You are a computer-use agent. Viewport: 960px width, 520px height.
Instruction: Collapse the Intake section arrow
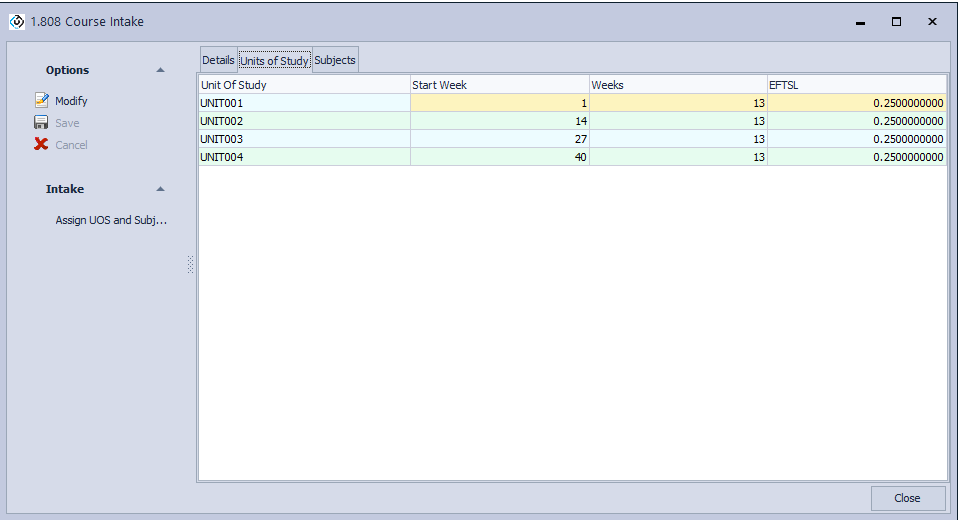click(160, 189)
